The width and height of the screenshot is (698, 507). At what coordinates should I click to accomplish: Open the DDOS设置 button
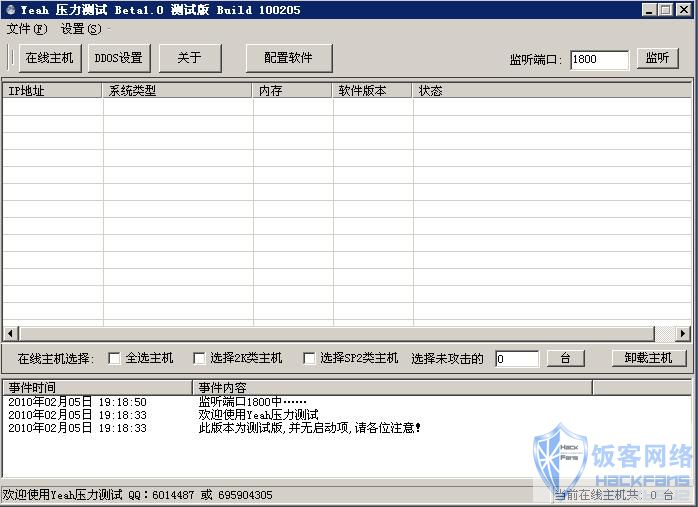tap(119, 58)
